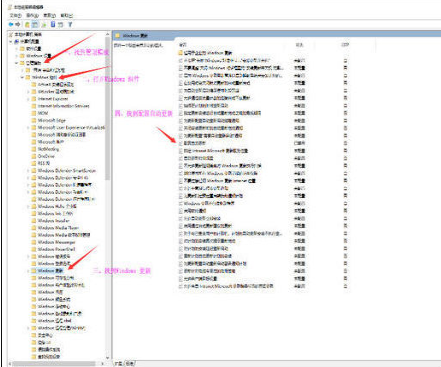Collapse the 管理模板 tree node

click(16, 63)
